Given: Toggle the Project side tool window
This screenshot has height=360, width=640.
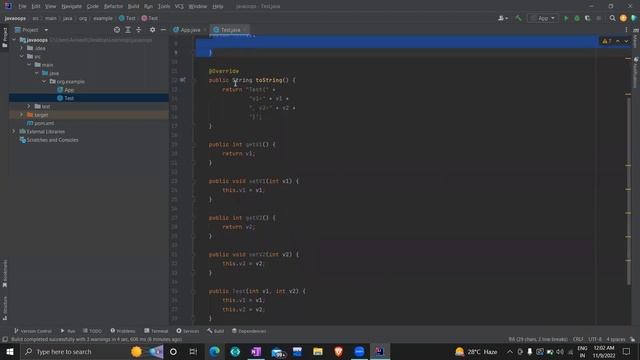Looking at the screenshot, I should click(x=4, y=38).
